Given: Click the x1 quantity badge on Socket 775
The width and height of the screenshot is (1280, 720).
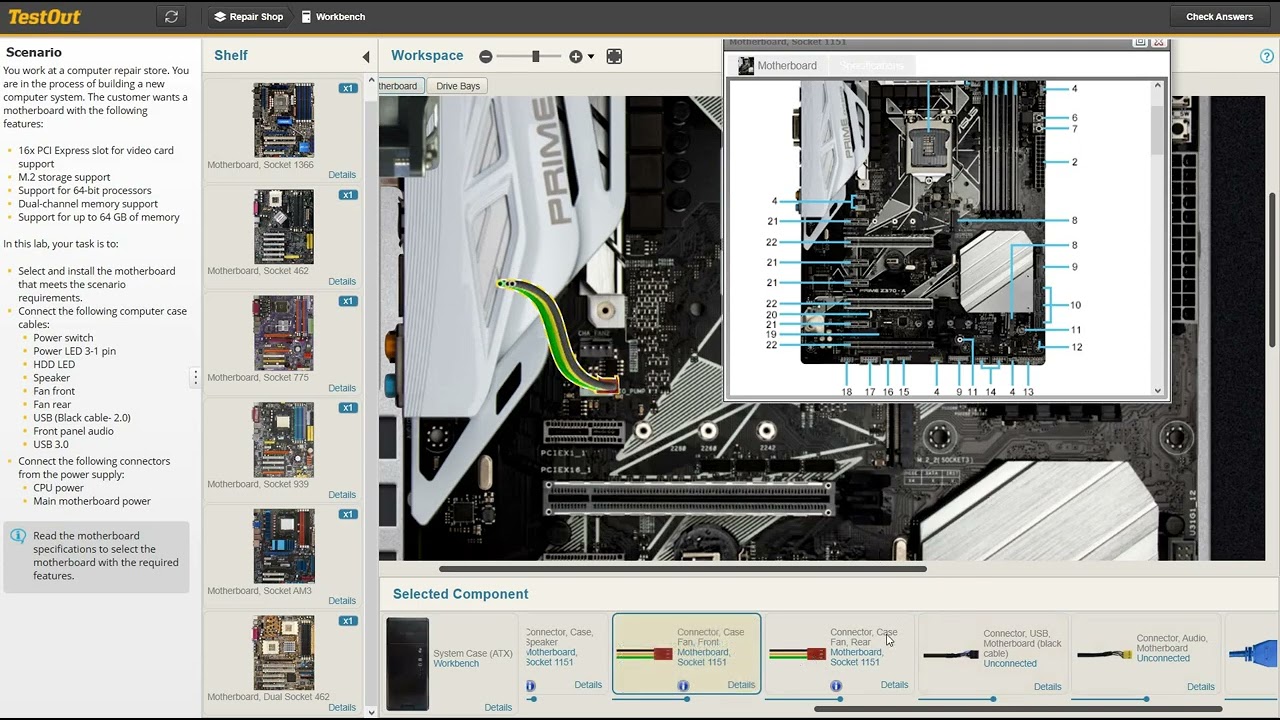Looking at the screenshot, I should pos(347,301).
